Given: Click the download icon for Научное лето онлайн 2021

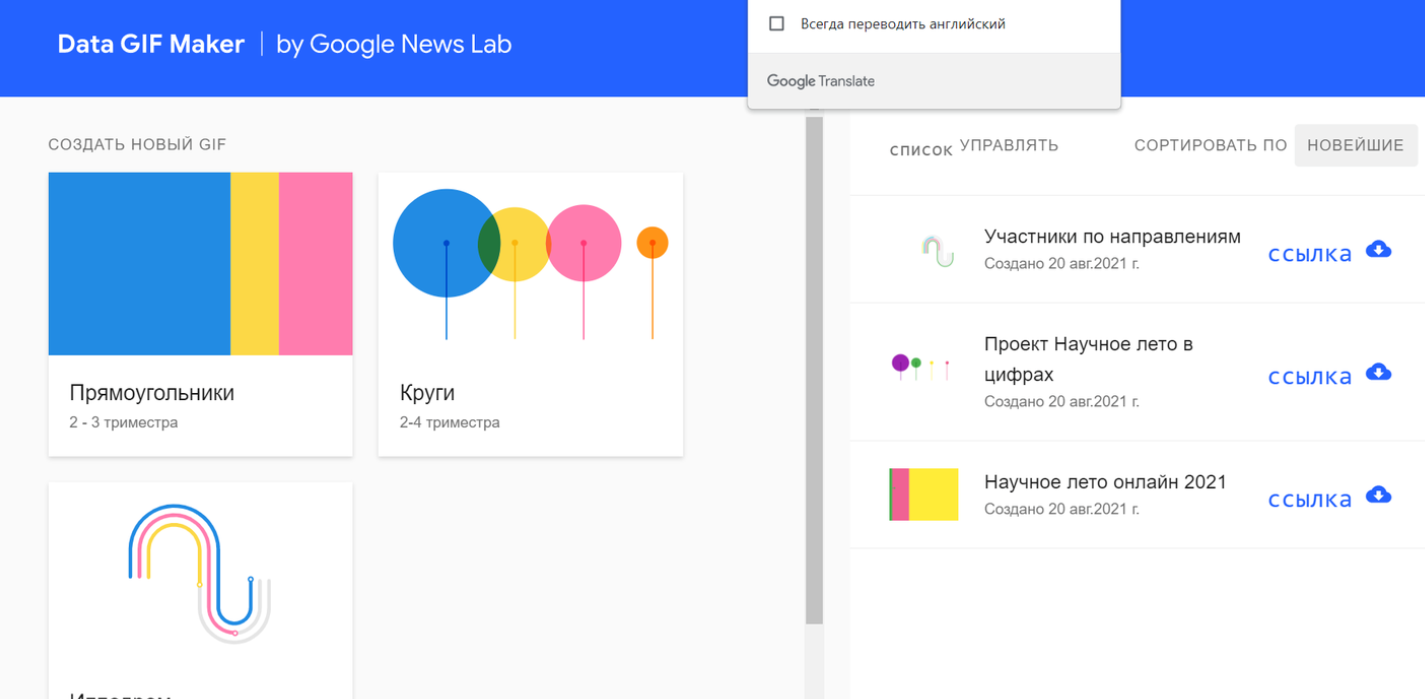Looking at the screenshot, I should point(1378,494).
